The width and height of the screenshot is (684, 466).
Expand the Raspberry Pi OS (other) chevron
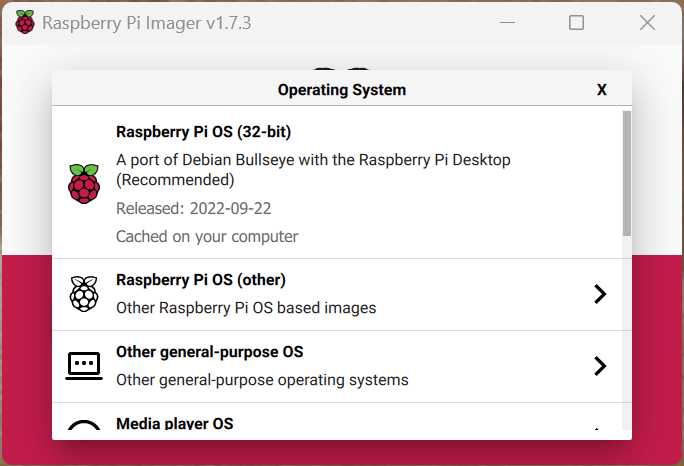600,294
